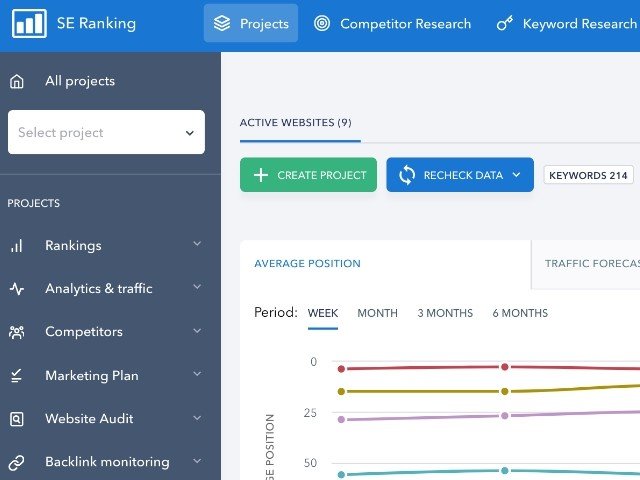Click the first yellow line data point
The image size is (640, 480).
tap(341, 391)
